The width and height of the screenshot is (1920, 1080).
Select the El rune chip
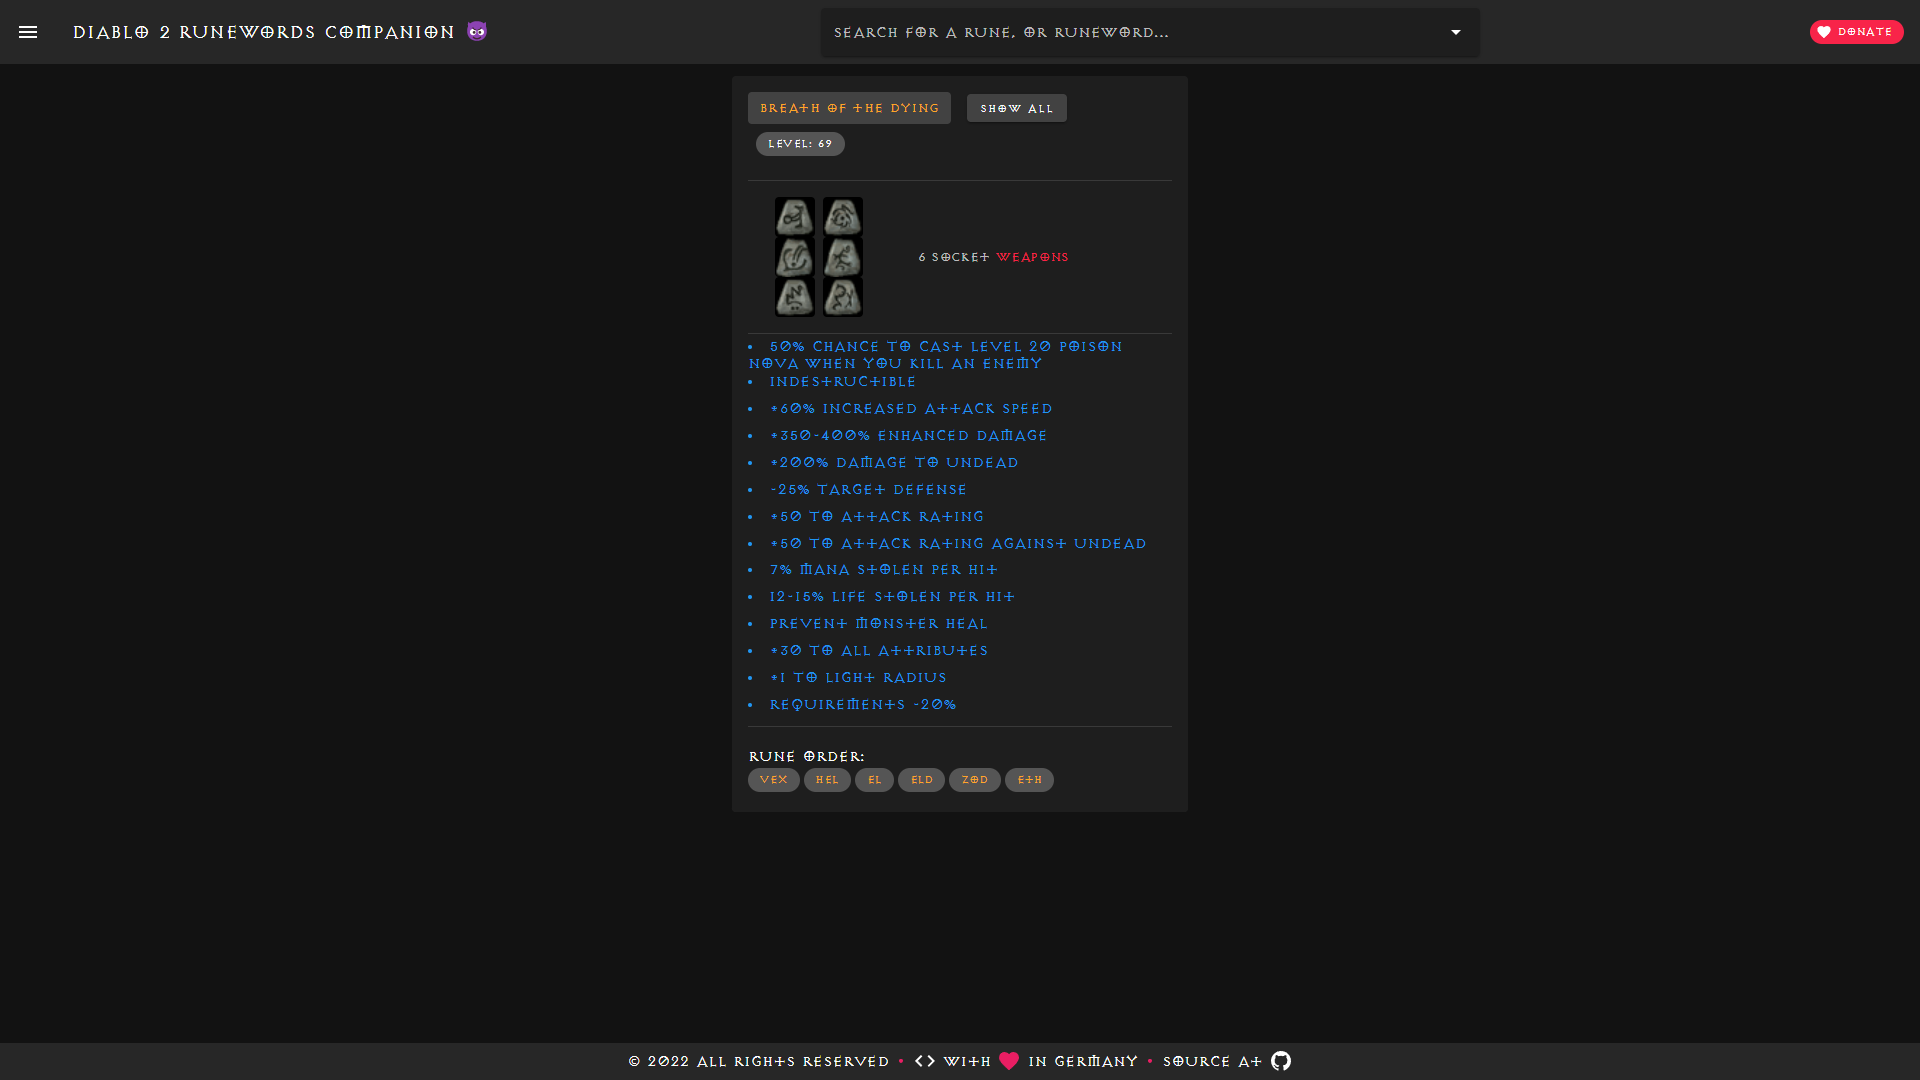tap(874, 780)
